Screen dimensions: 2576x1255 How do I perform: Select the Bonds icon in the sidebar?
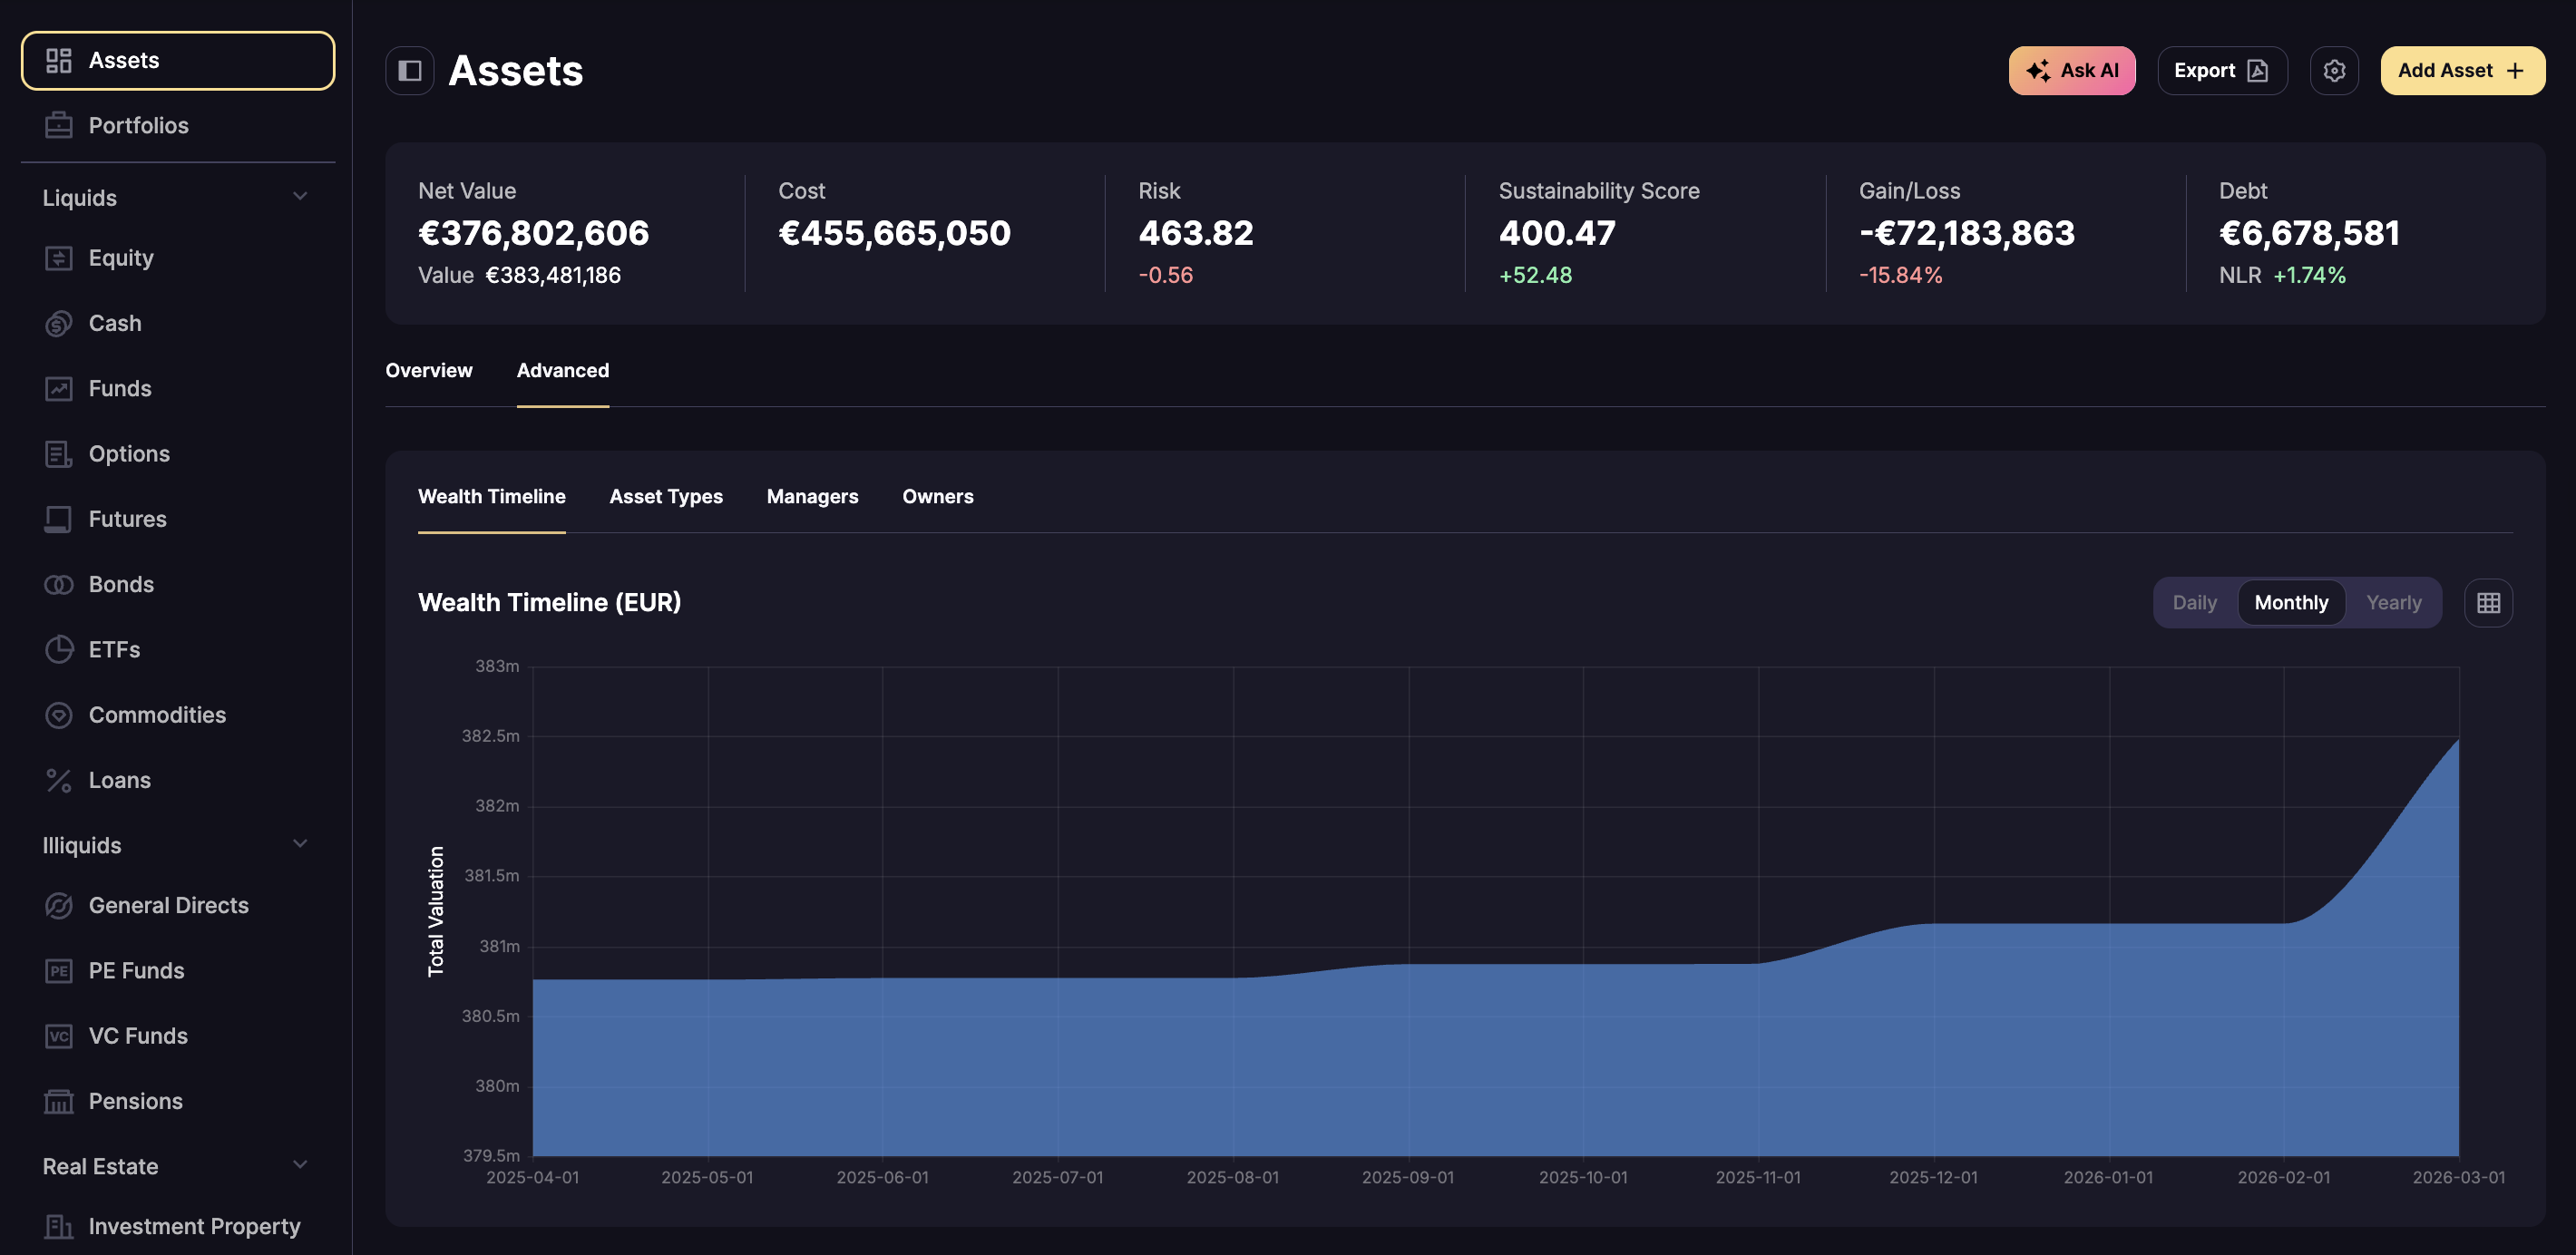click(59, 584)
